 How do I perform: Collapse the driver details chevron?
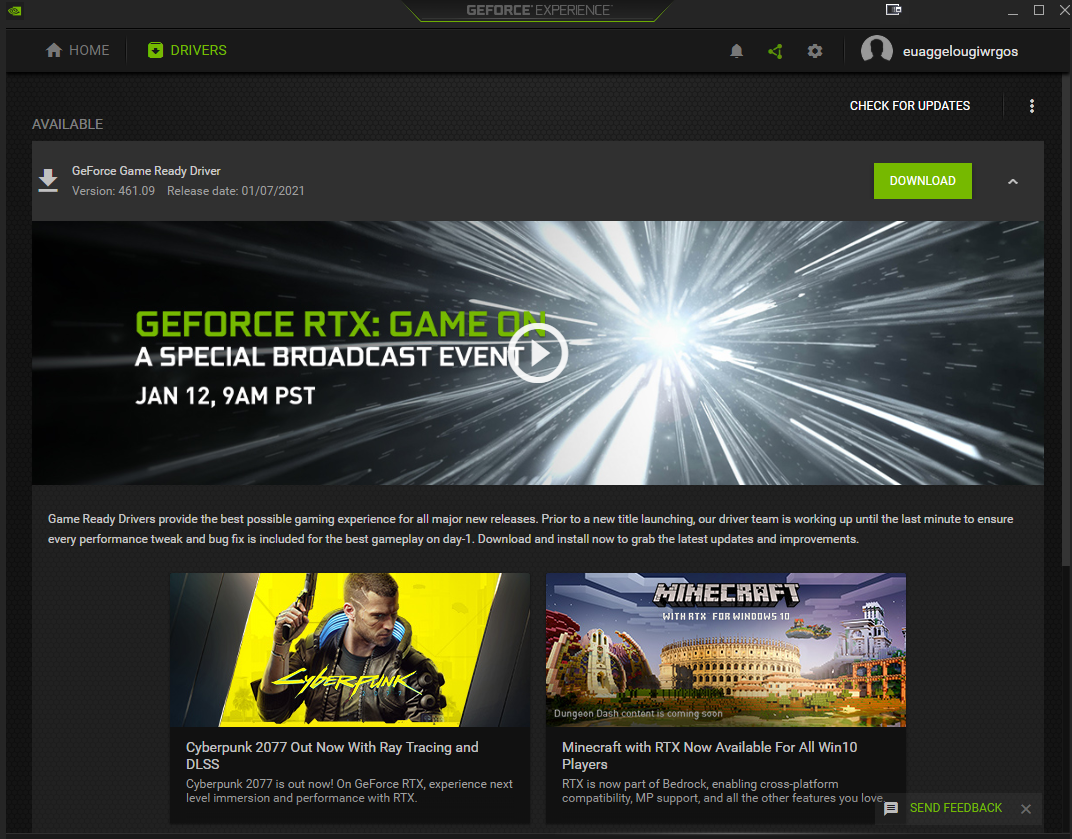point(1013,182)
